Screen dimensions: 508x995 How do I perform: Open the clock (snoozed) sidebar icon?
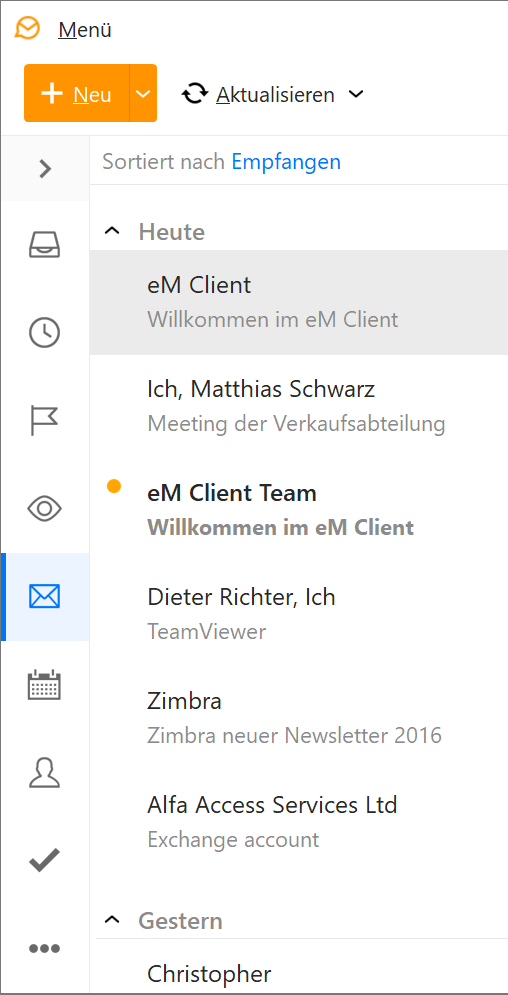(45, 333)
